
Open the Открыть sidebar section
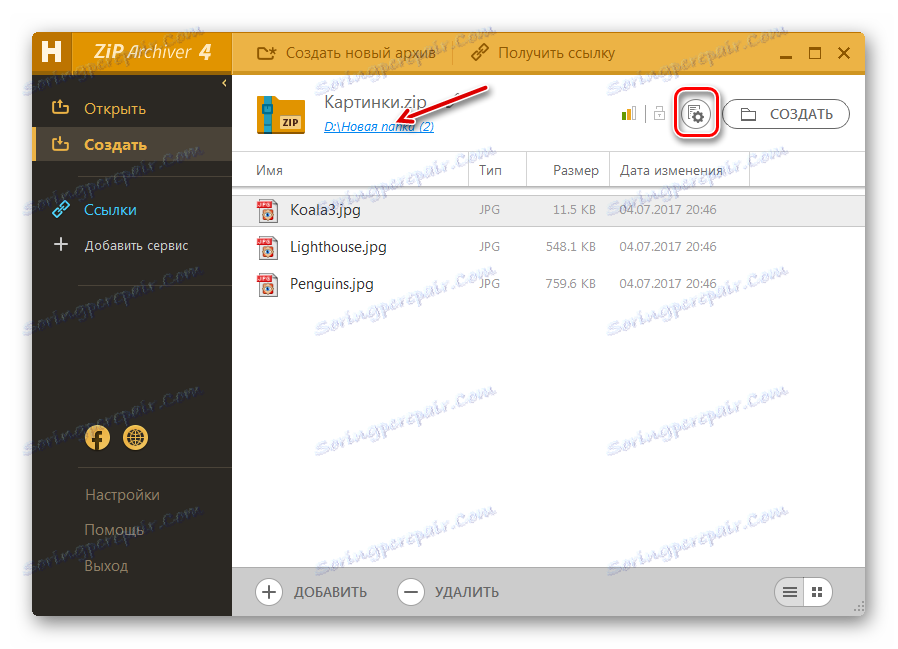pos(132,109)
